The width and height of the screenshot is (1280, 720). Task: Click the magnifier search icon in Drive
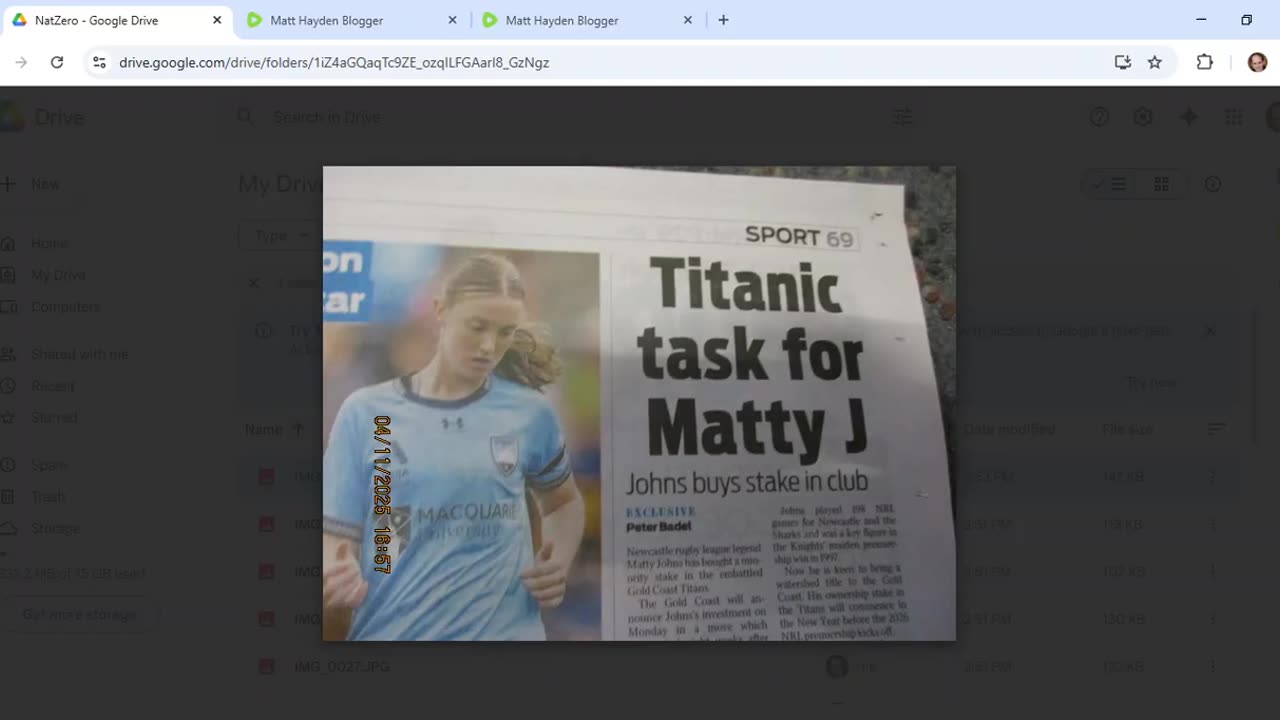[x=245, y=117]
